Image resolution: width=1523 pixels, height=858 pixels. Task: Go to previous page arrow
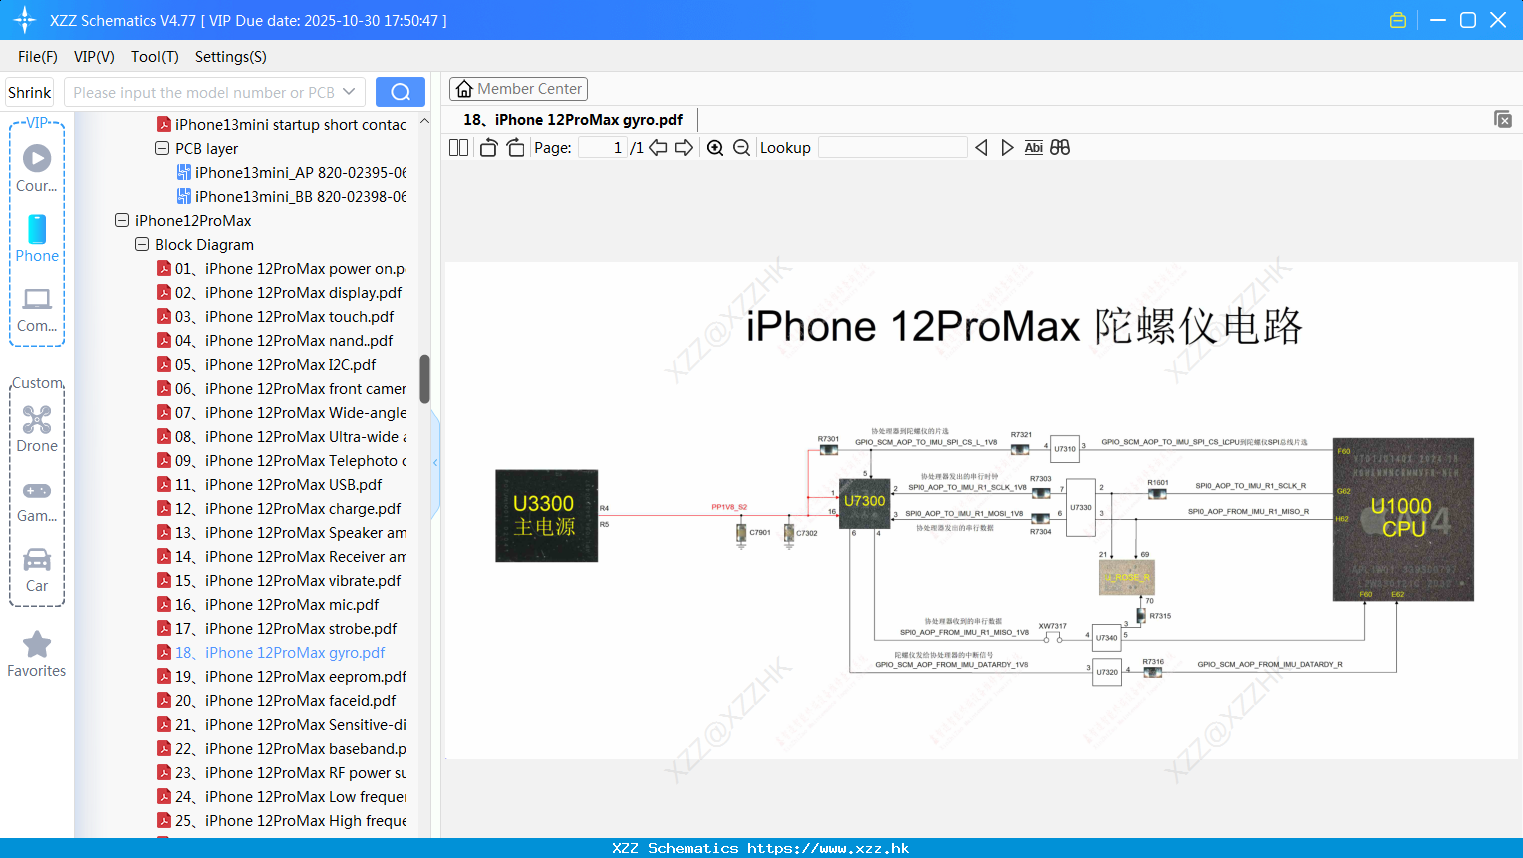(658, 148)
